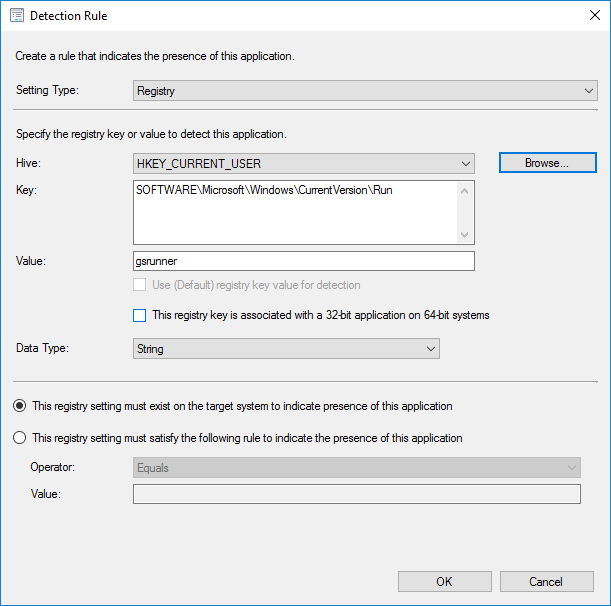Cancel the detection rule dialog
Screen dimensions: 611x606
pyautogui.click(x=546, y=582)
